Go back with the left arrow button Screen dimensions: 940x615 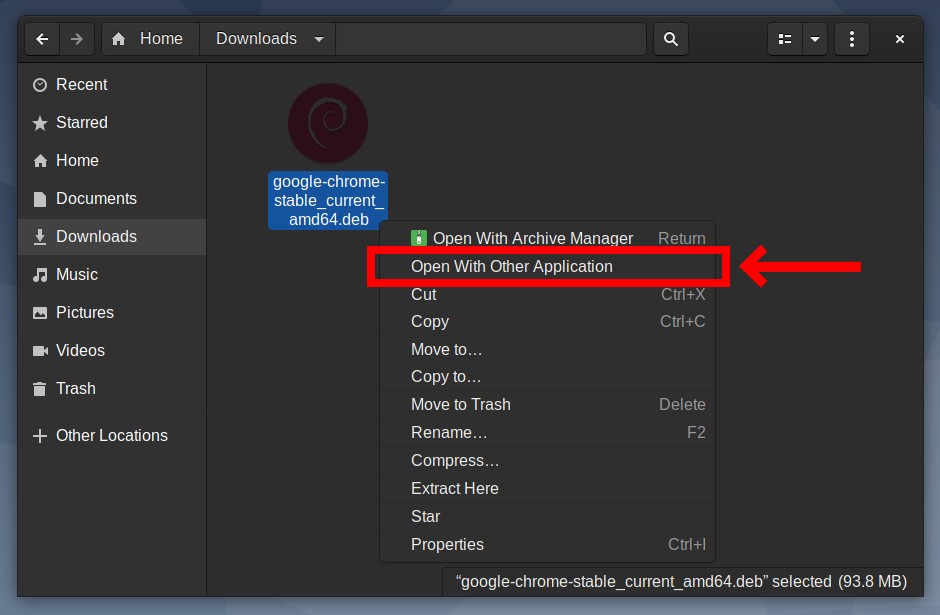pyautogui.click(x=42, y=39)
